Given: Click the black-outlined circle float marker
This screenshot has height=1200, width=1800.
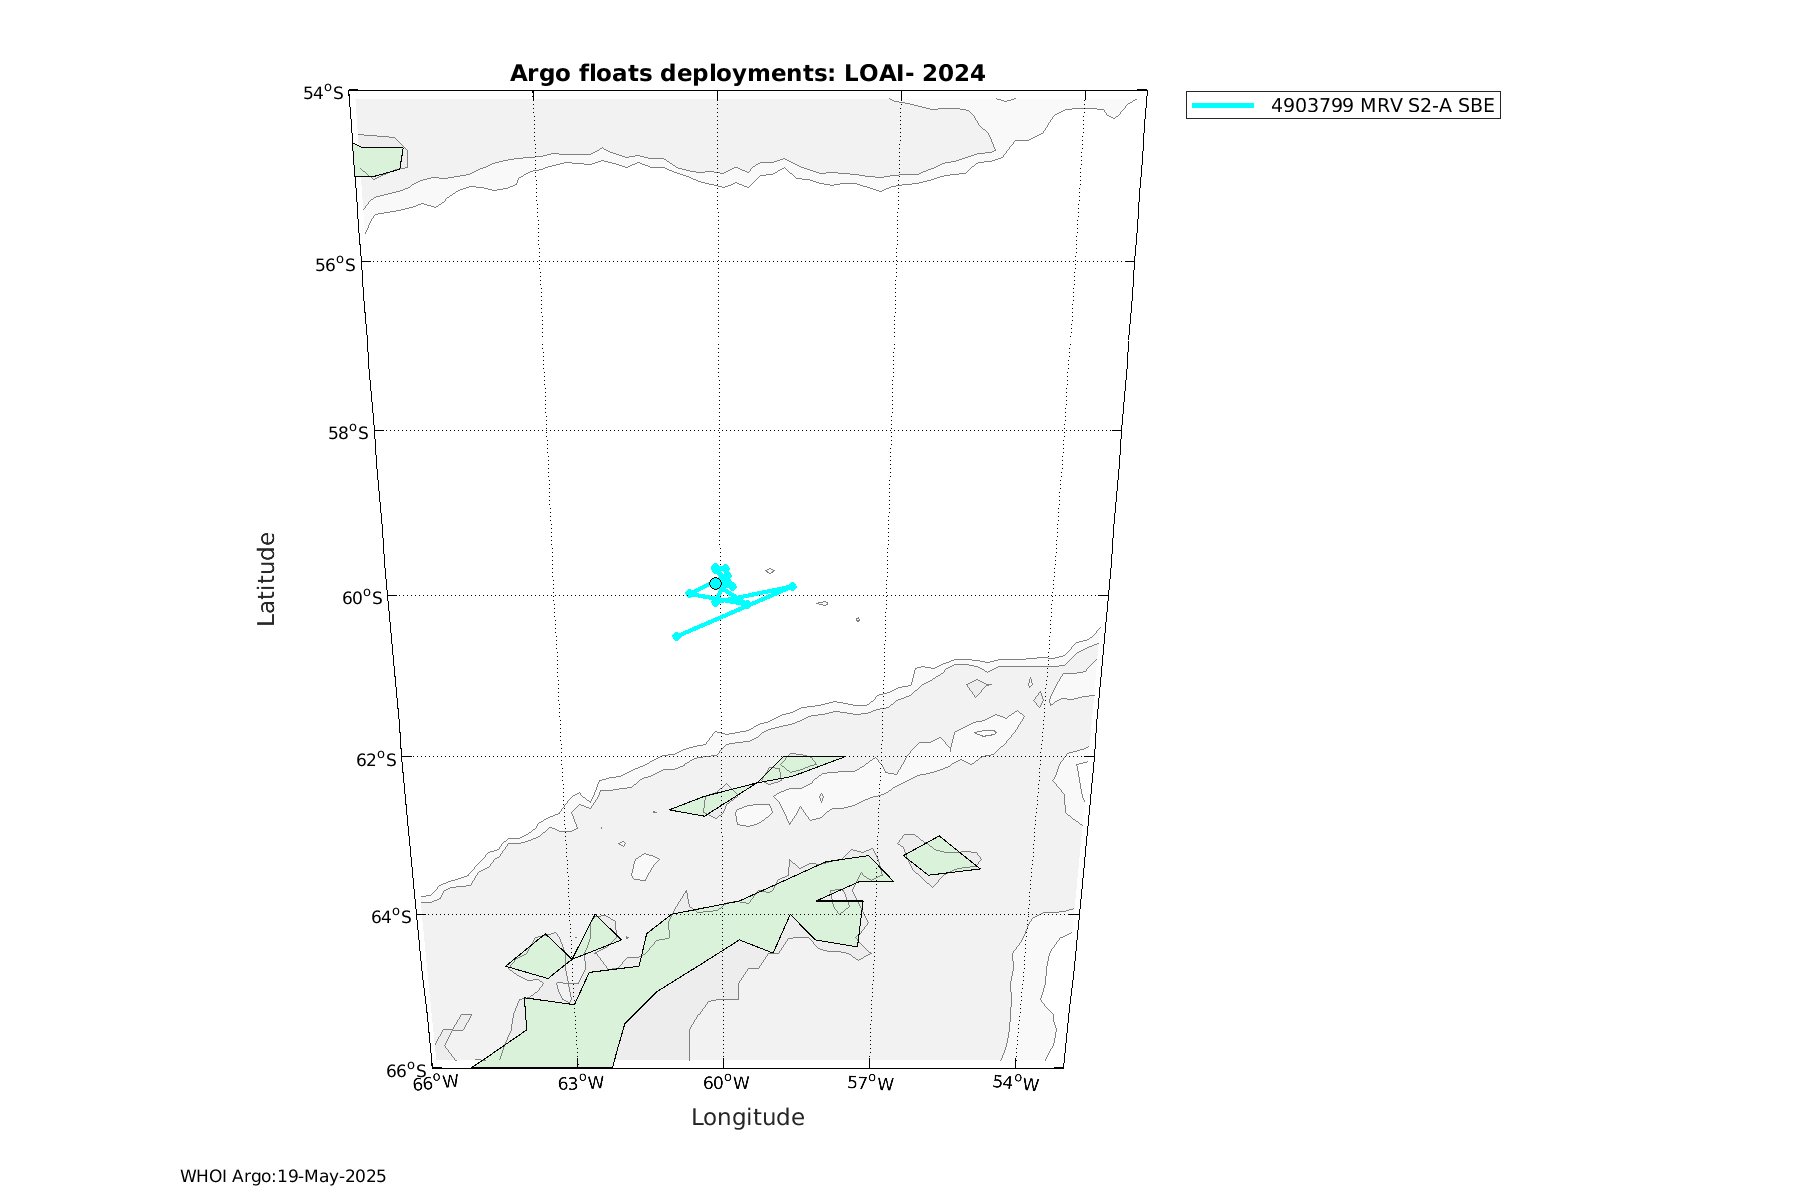Looking at the screenshot, I should click(x=715, y=583).
